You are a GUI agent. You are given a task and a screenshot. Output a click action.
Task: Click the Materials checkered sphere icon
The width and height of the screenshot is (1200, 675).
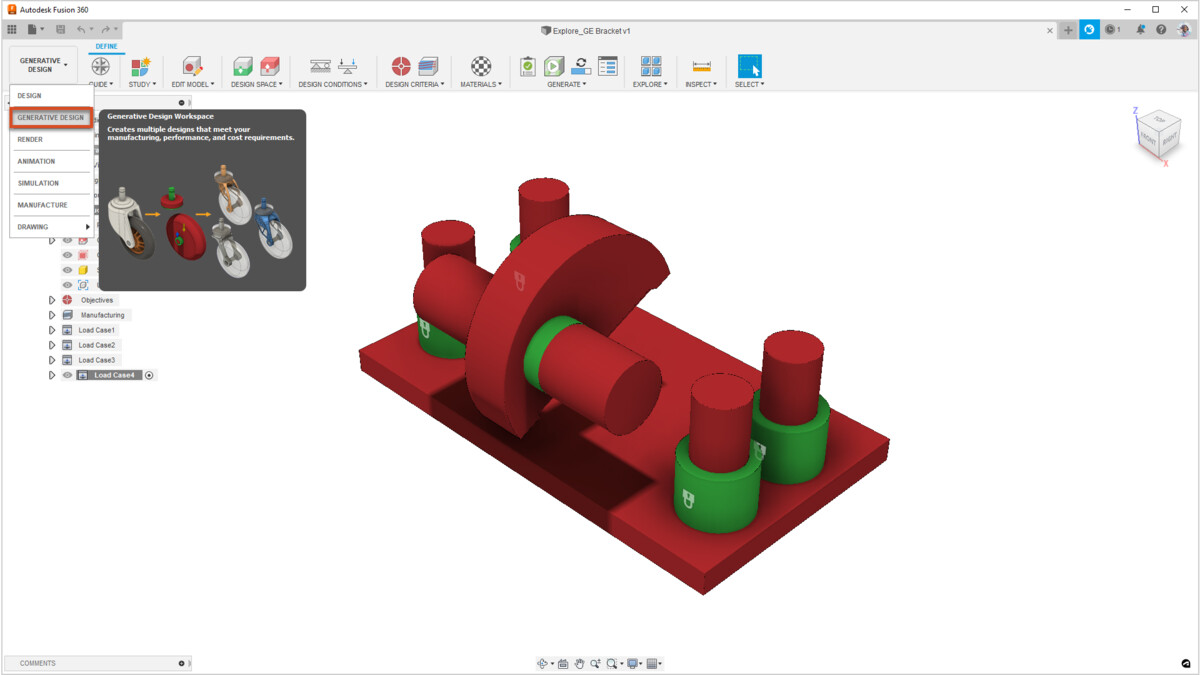481,66
